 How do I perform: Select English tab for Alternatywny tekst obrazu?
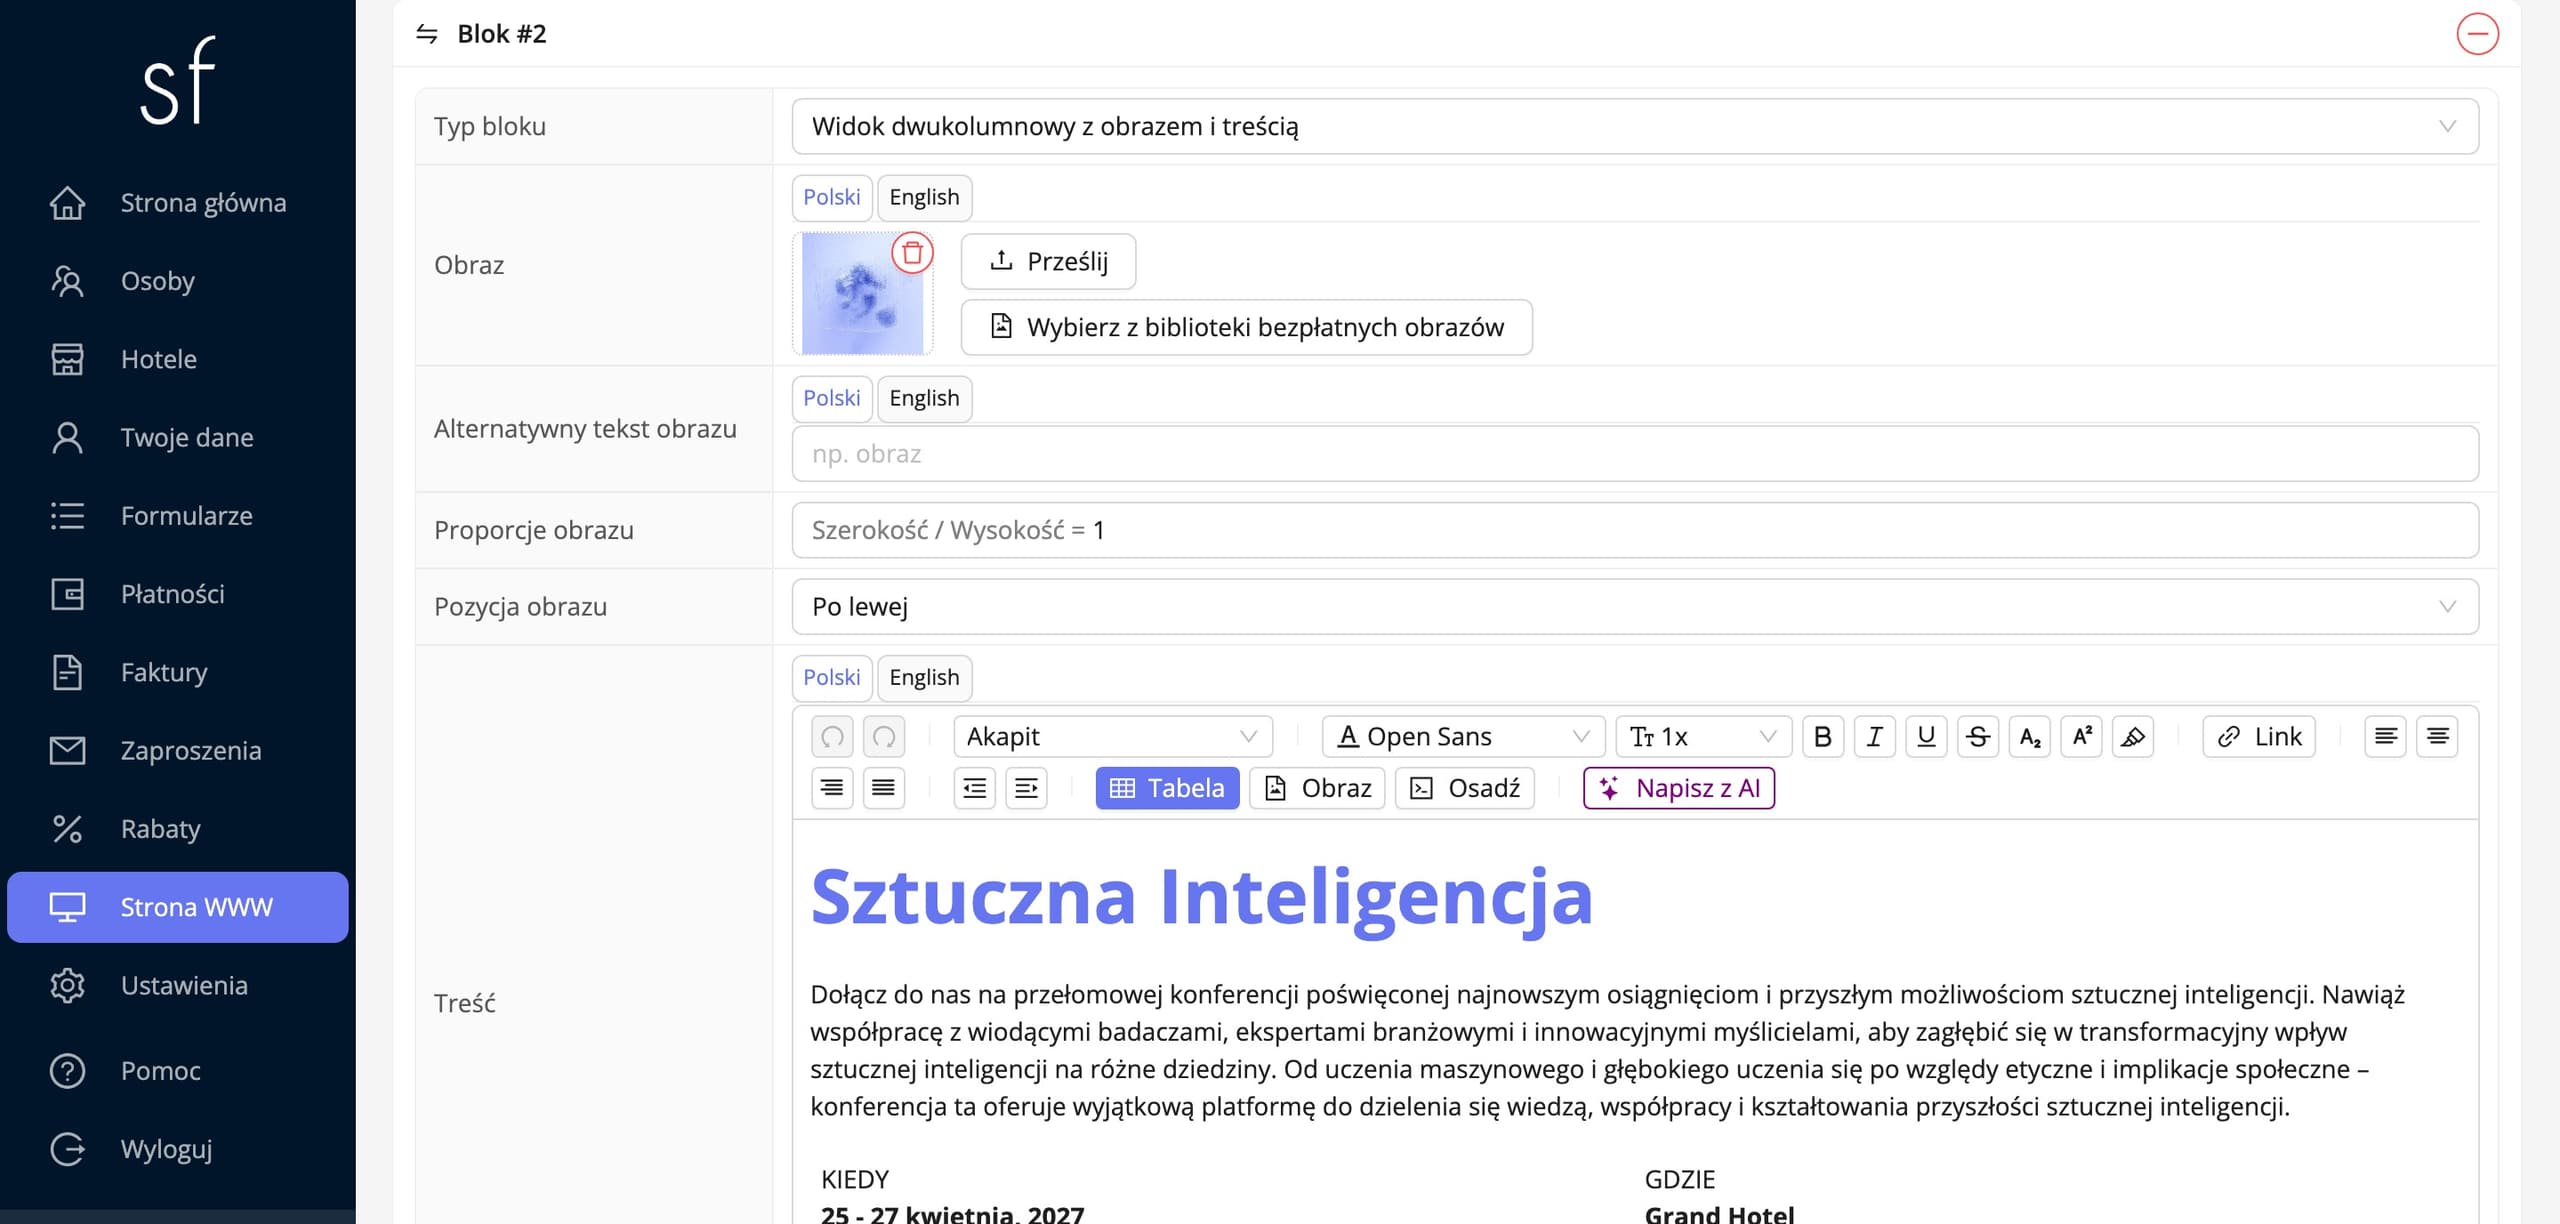[x=924, y=398]
